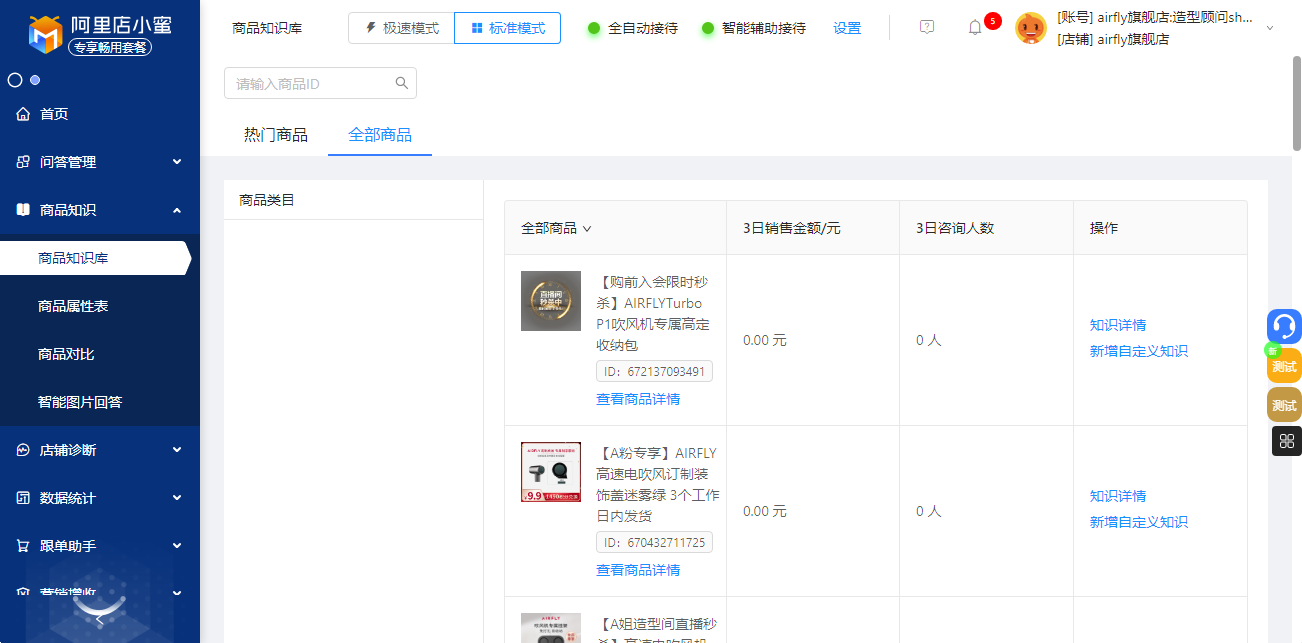This screenshot has width=1302, height=643.
Task: Select the second carousel dot in sidebar
Action: tap(35, 80)
